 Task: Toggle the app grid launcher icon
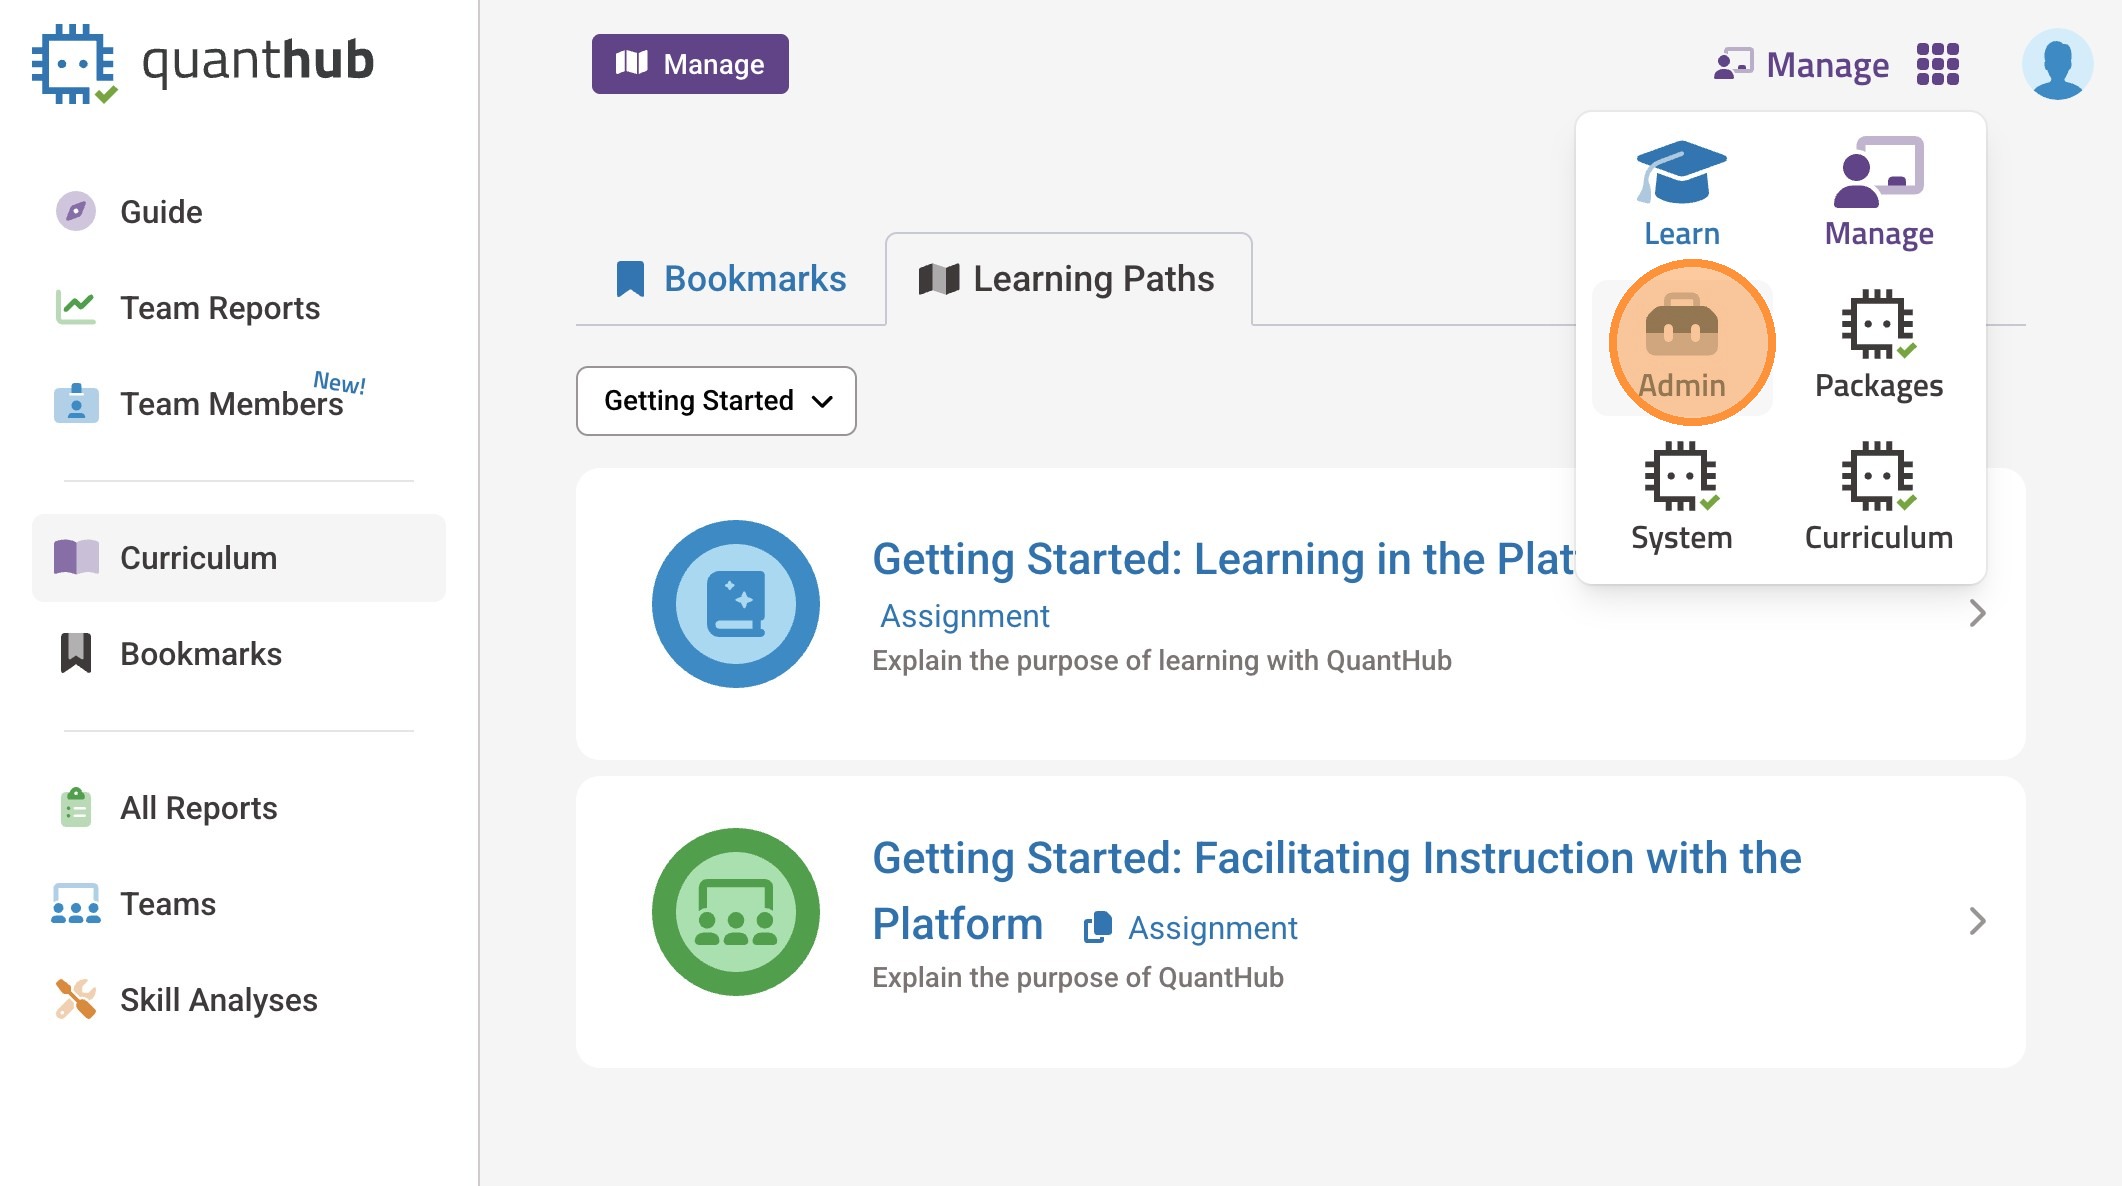point(1937,65)
